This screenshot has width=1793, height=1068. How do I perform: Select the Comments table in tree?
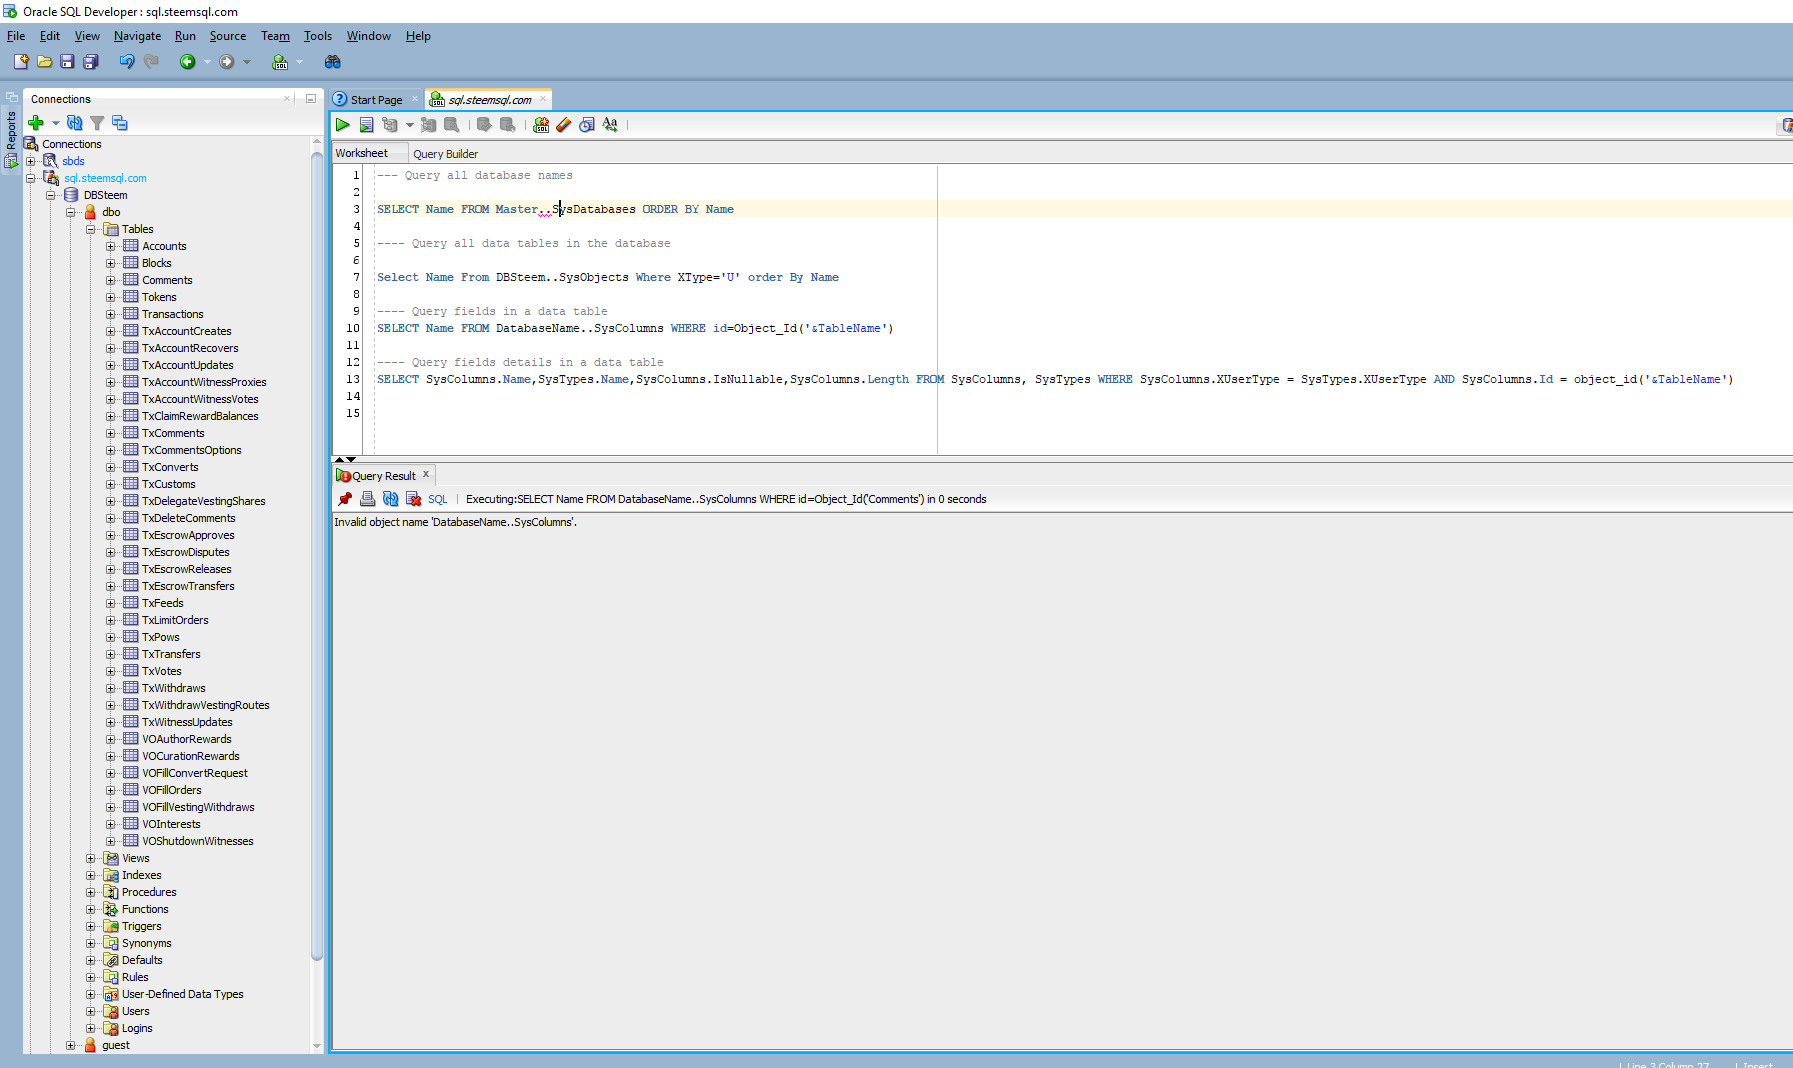coord(167,280)
